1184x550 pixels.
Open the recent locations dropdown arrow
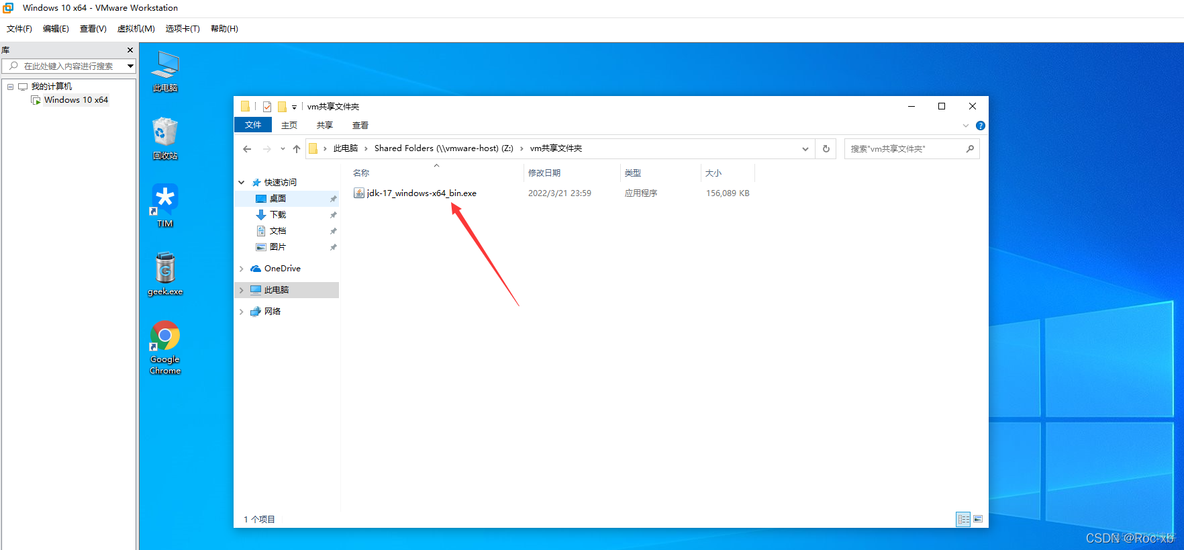click(x=283, y=150)
